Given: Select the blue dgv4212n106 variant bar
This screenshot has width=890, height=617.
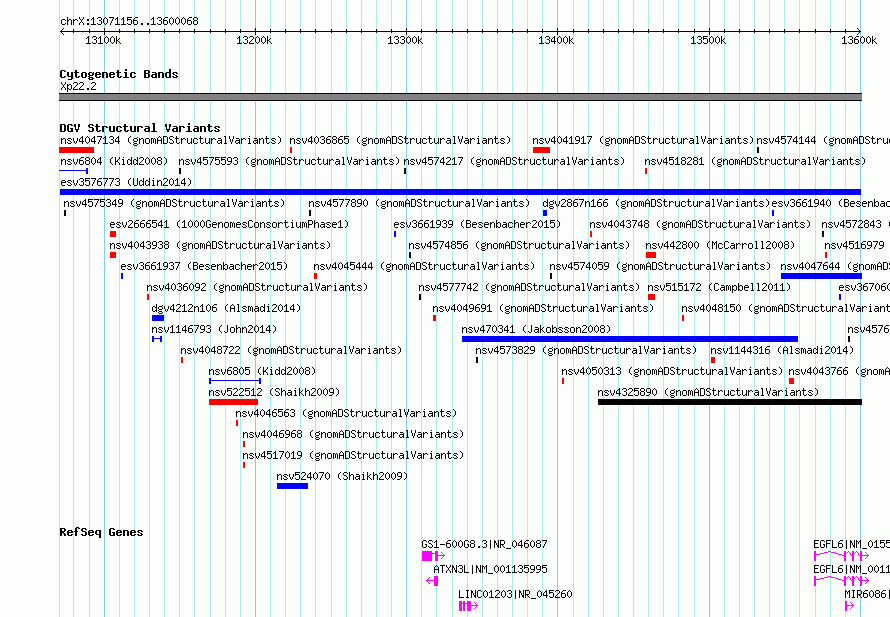Looking at the screenshot, I should click(158, 318).
